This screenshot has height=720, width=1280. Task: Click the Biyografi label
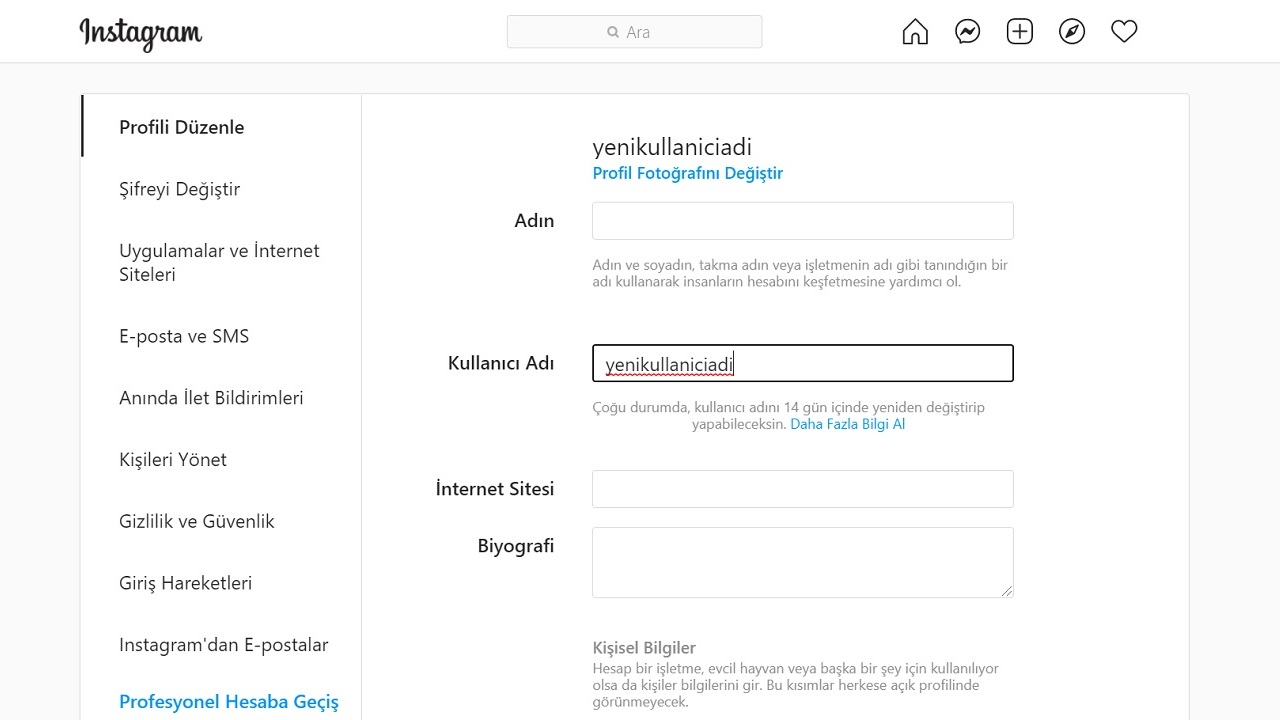coord(516,546)
